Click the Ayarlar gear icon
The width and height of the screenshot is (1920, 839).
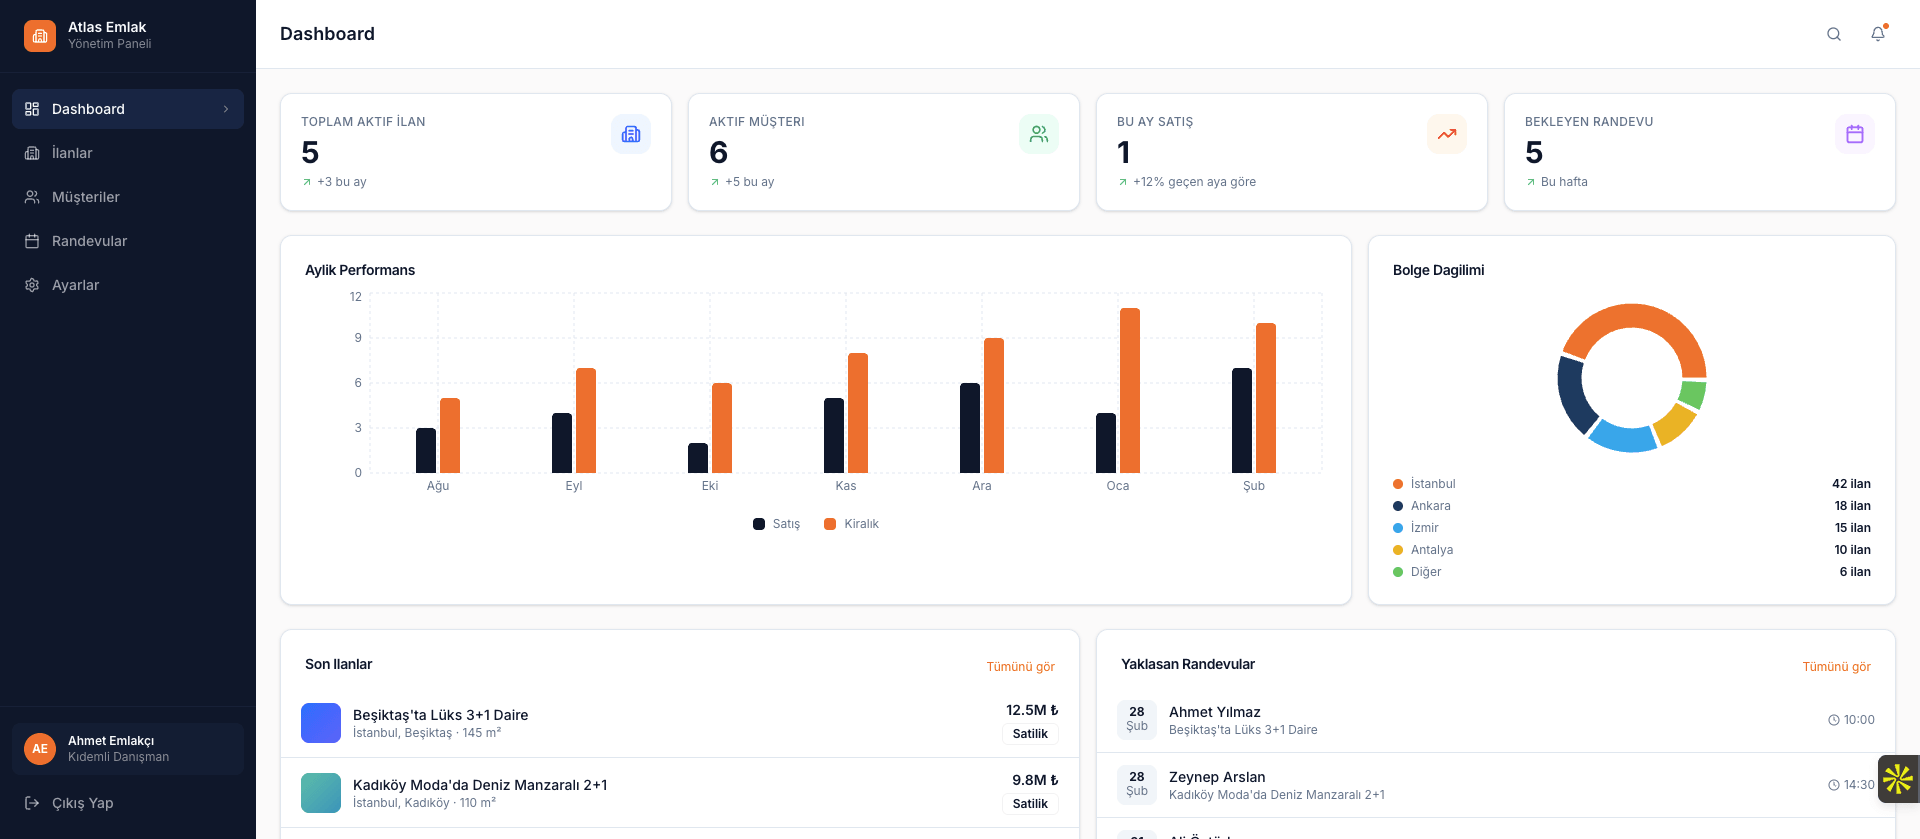point(32,285)
